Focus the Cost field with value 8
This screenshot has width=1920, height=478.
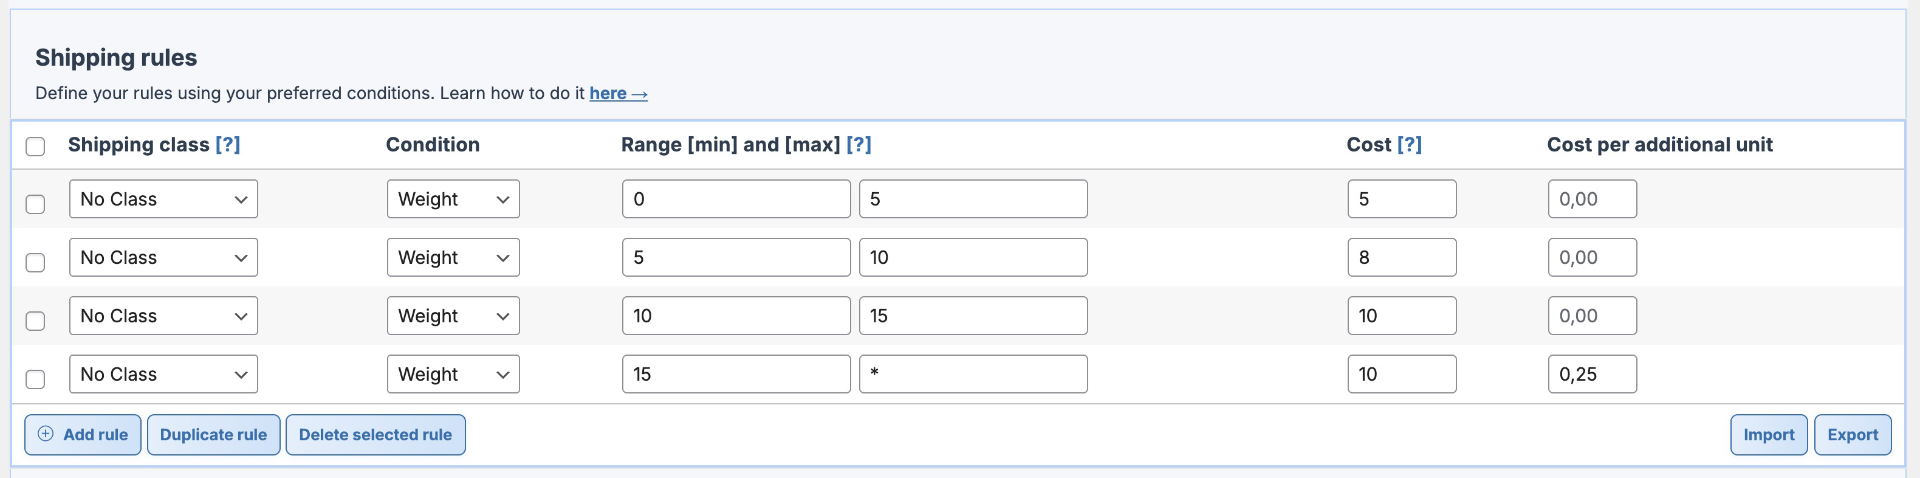click(1401, 258)
